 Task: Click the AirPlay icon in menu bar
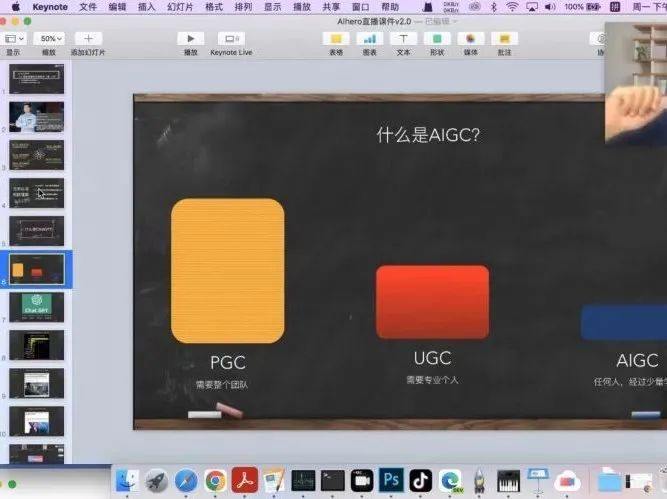coord(532,7)
